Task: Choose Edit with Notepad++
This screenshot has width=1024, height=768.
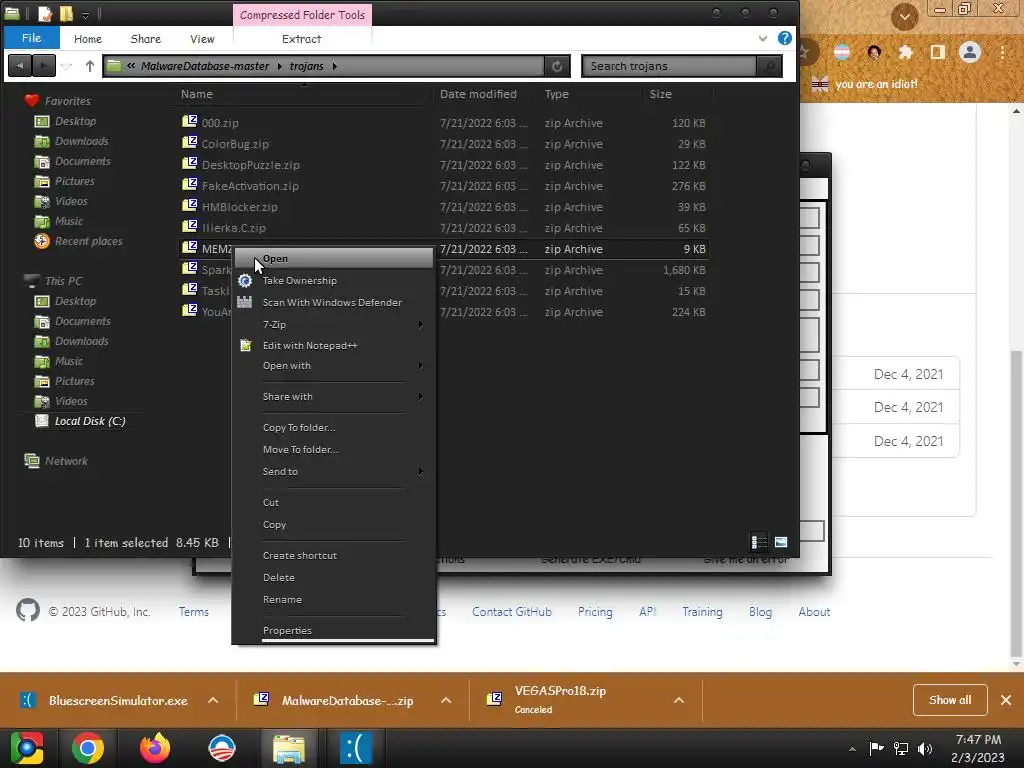Action: tap(334, 345)
